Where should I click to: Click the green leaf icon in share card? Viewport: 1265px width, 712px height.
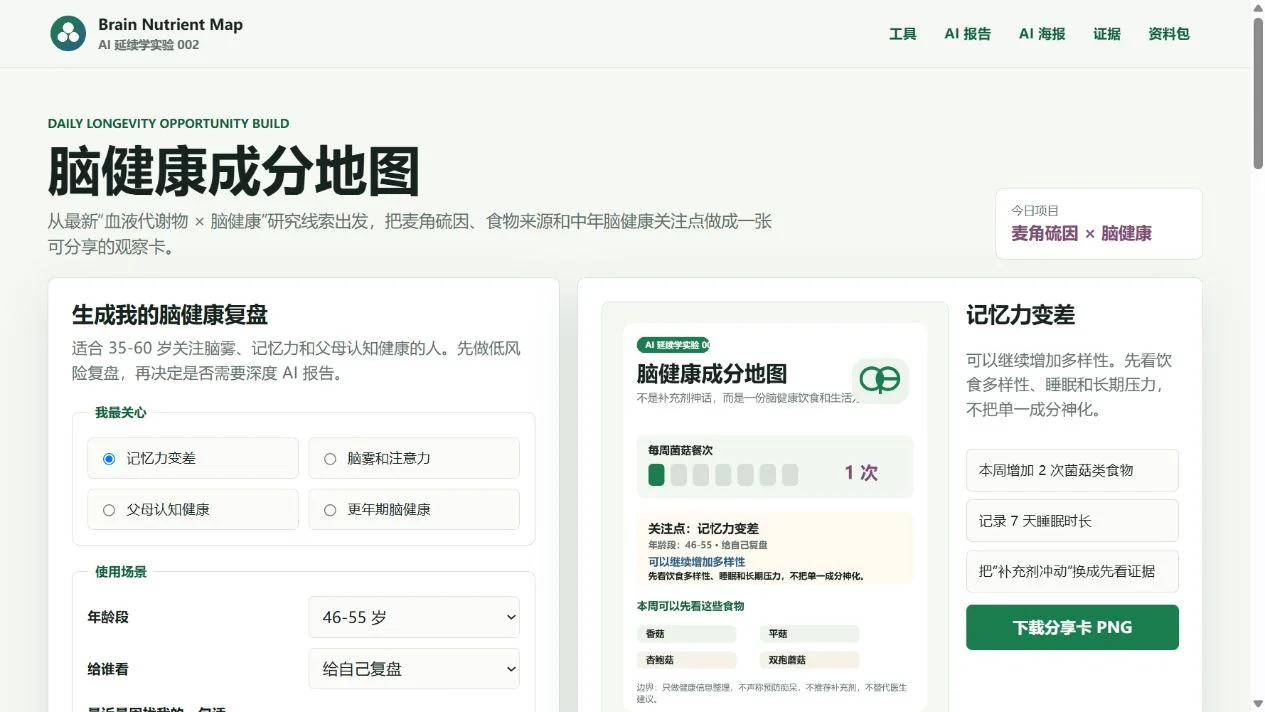(x=880, y=380)
